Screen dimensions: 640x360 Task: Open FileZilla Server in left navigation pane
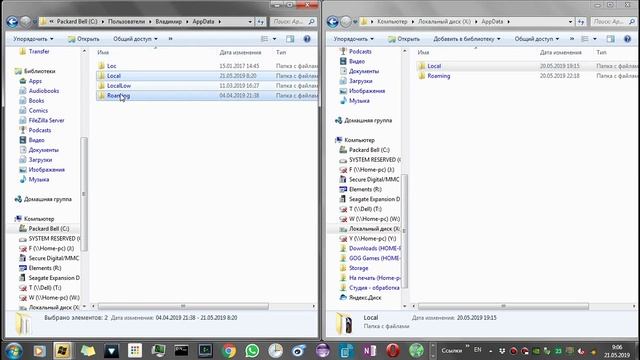tap(46, 120)
